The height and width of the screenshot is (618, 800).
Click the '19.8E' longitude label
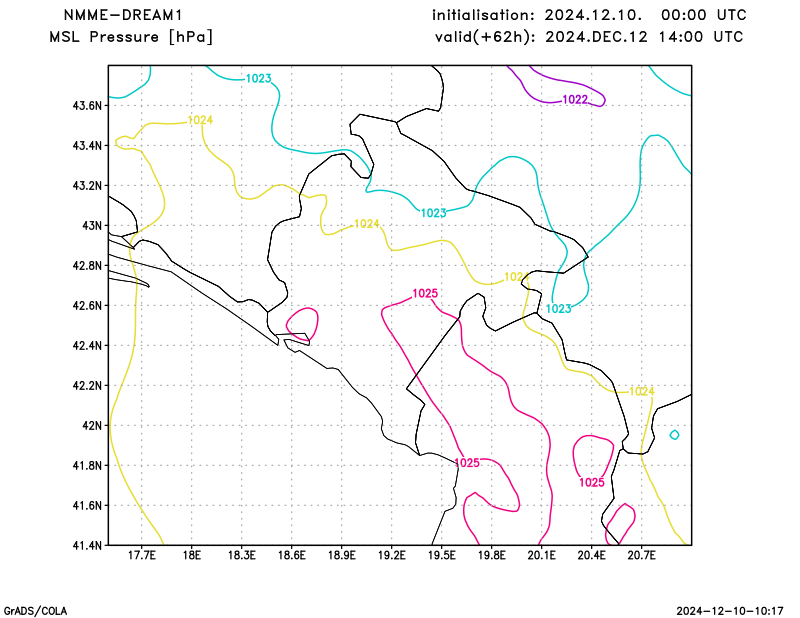(x=491, y=555)
